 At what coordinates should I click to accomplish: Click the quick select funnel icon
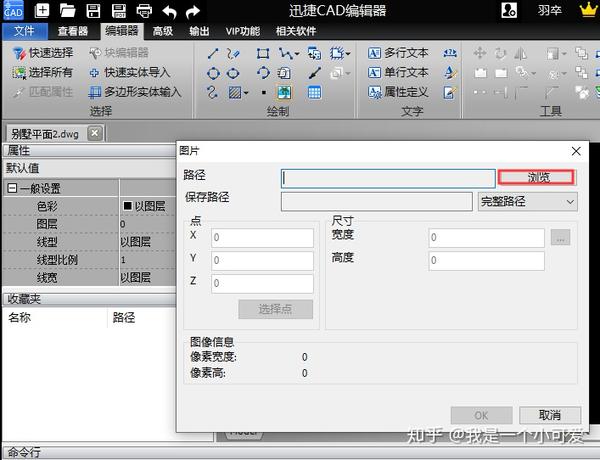tap(18, 53)
